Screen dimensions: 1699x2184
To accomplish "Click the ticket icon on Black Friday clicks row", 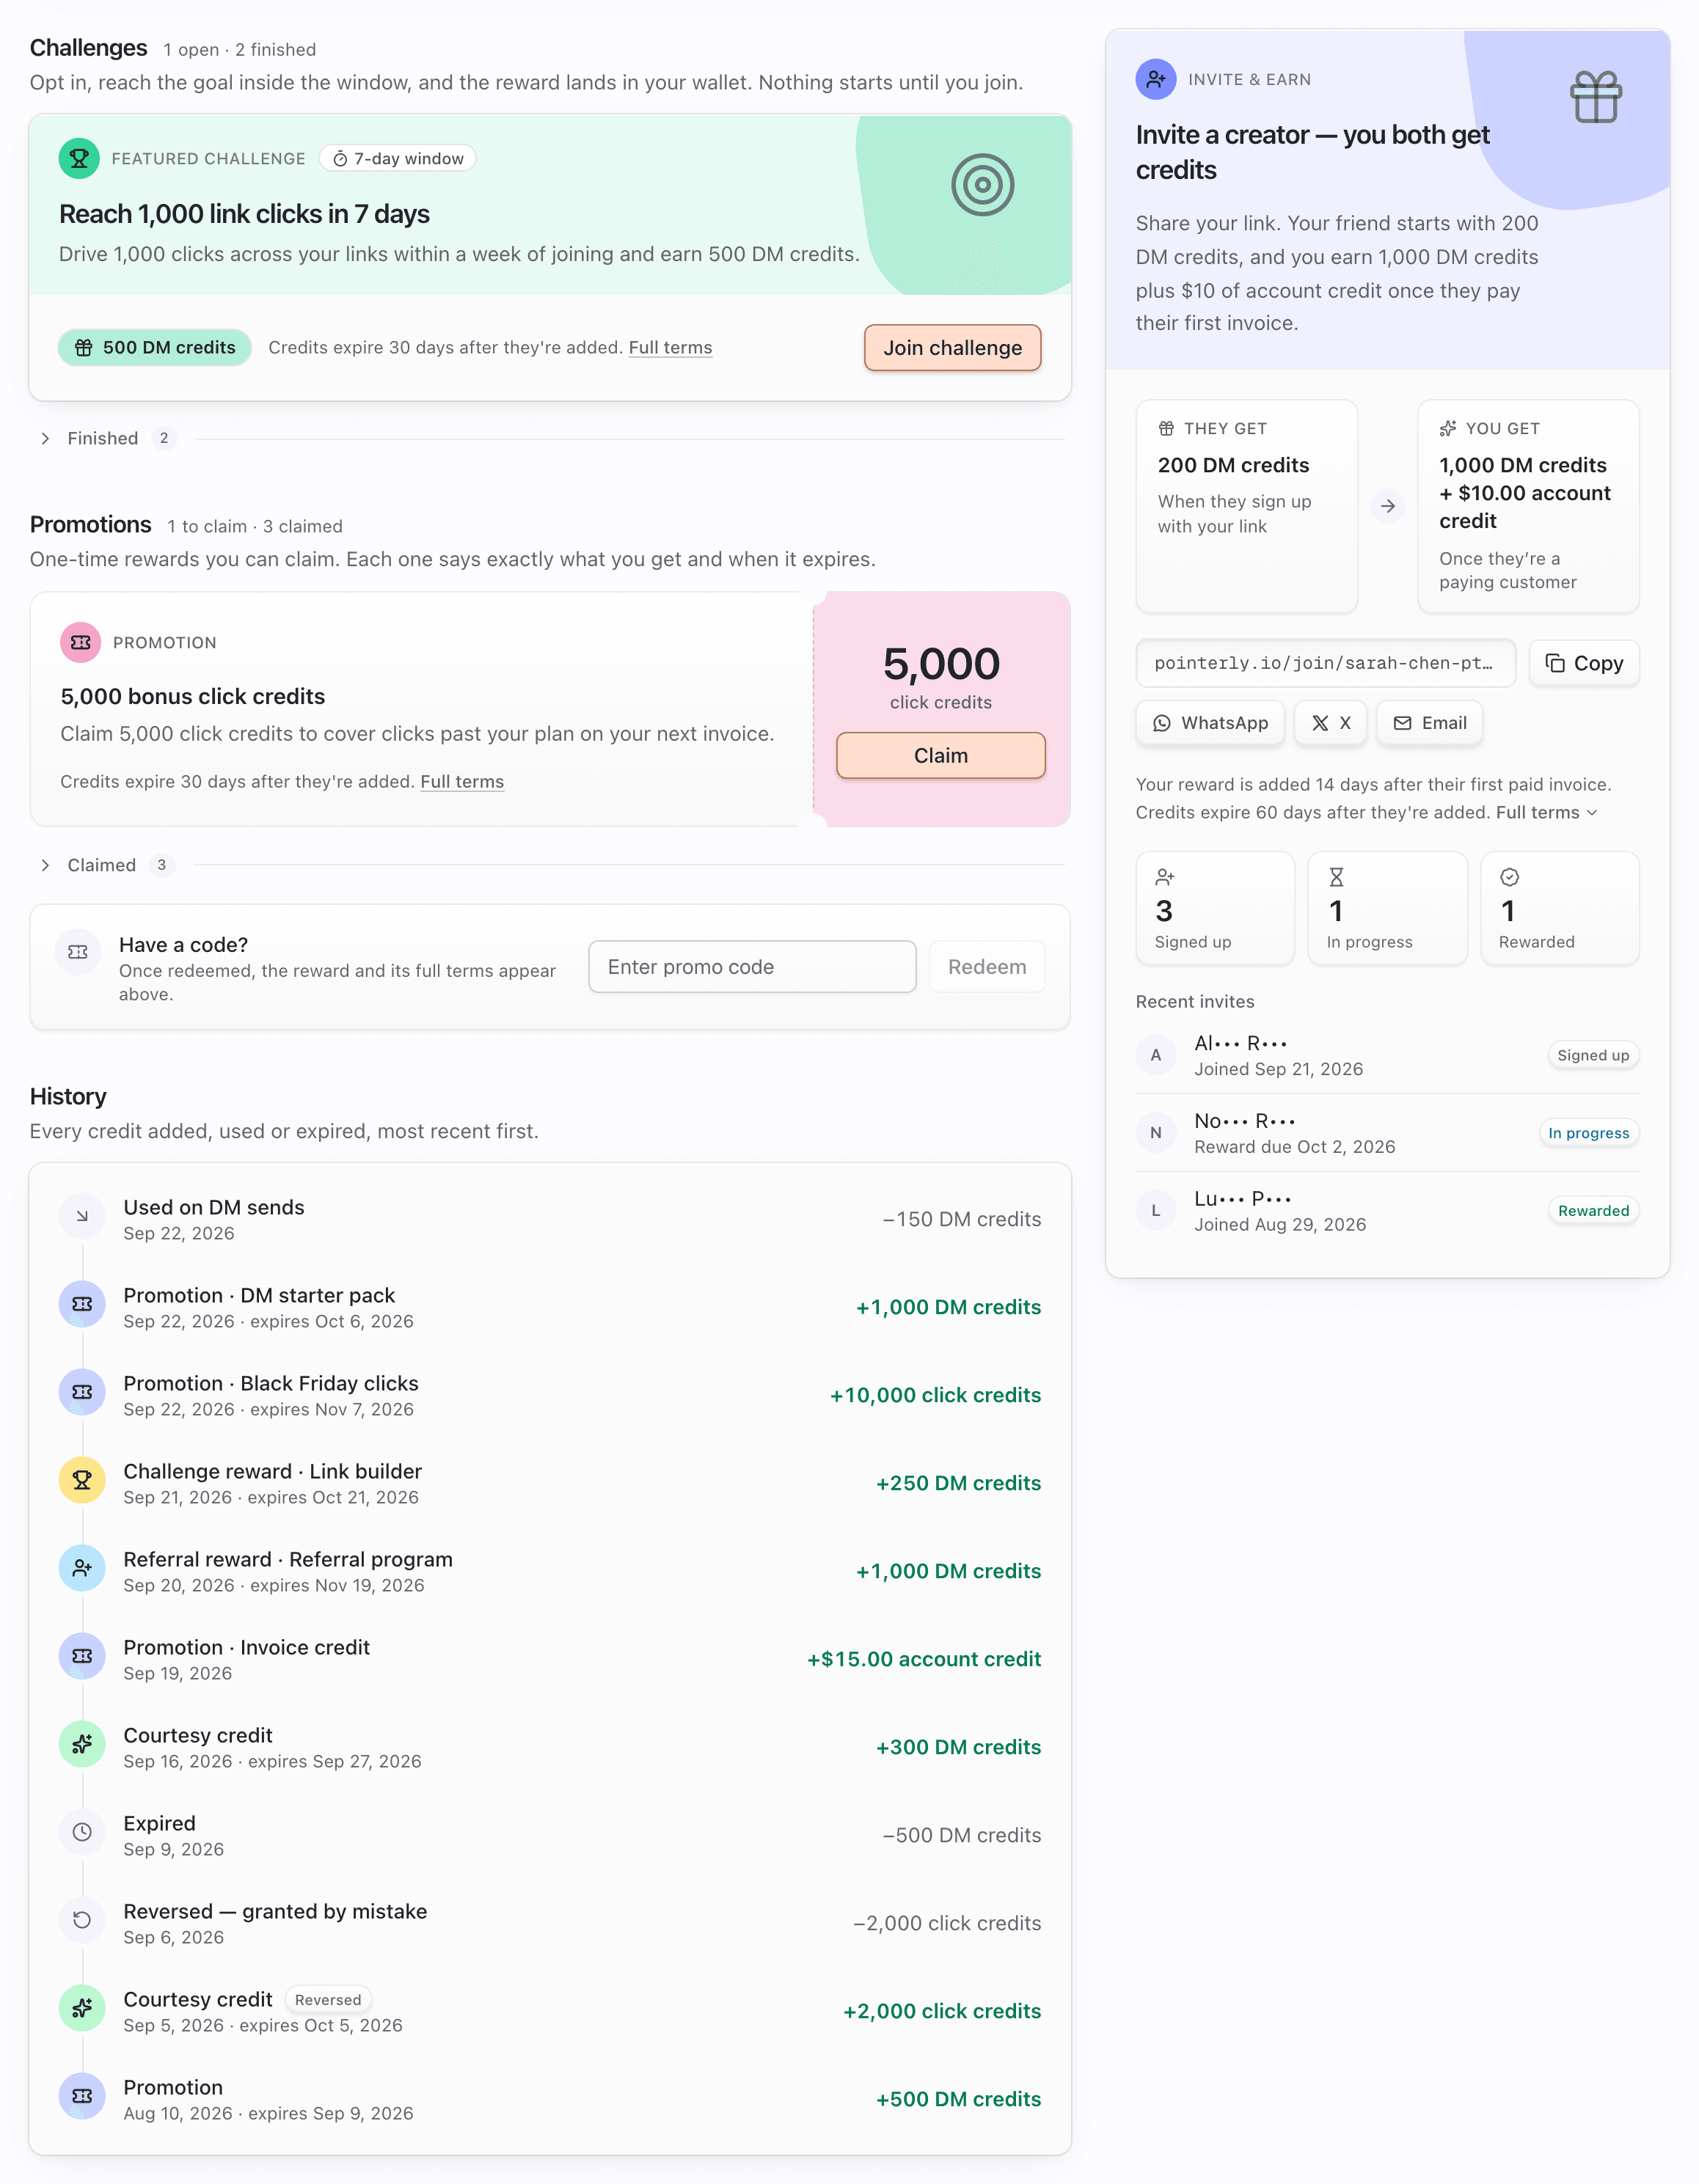I will click(x=82, y=1392).
